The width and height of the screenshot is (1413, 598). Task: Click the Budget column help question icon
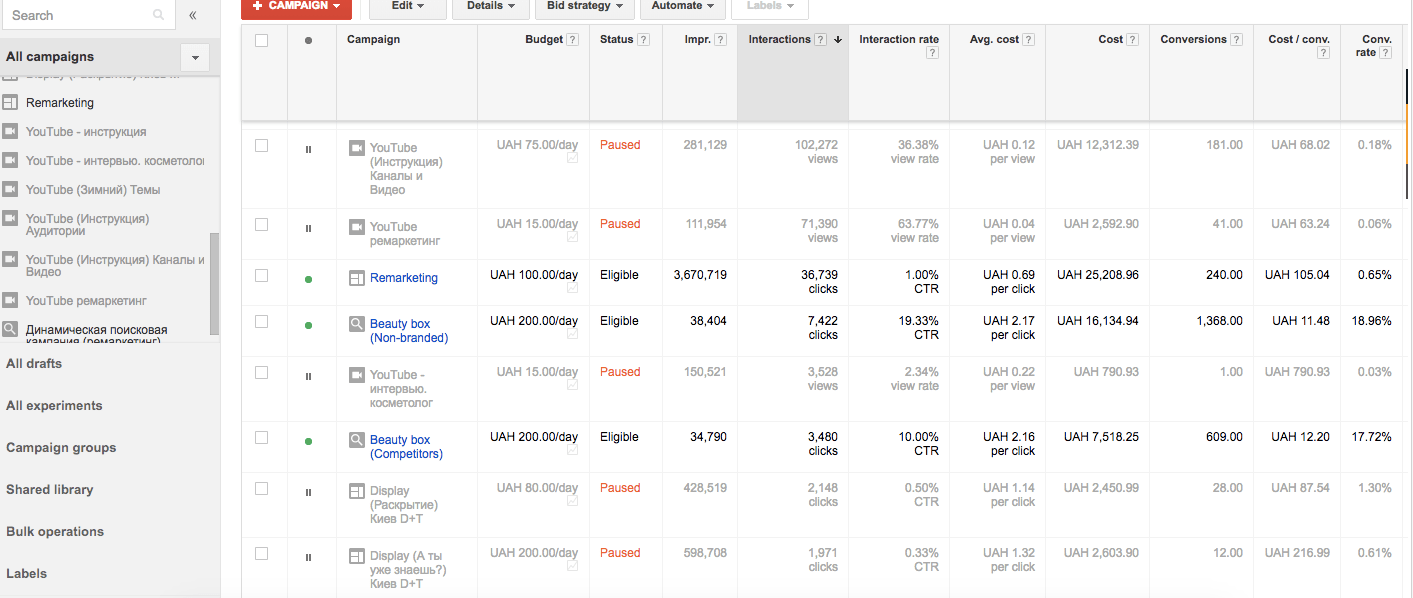(573, 40)
